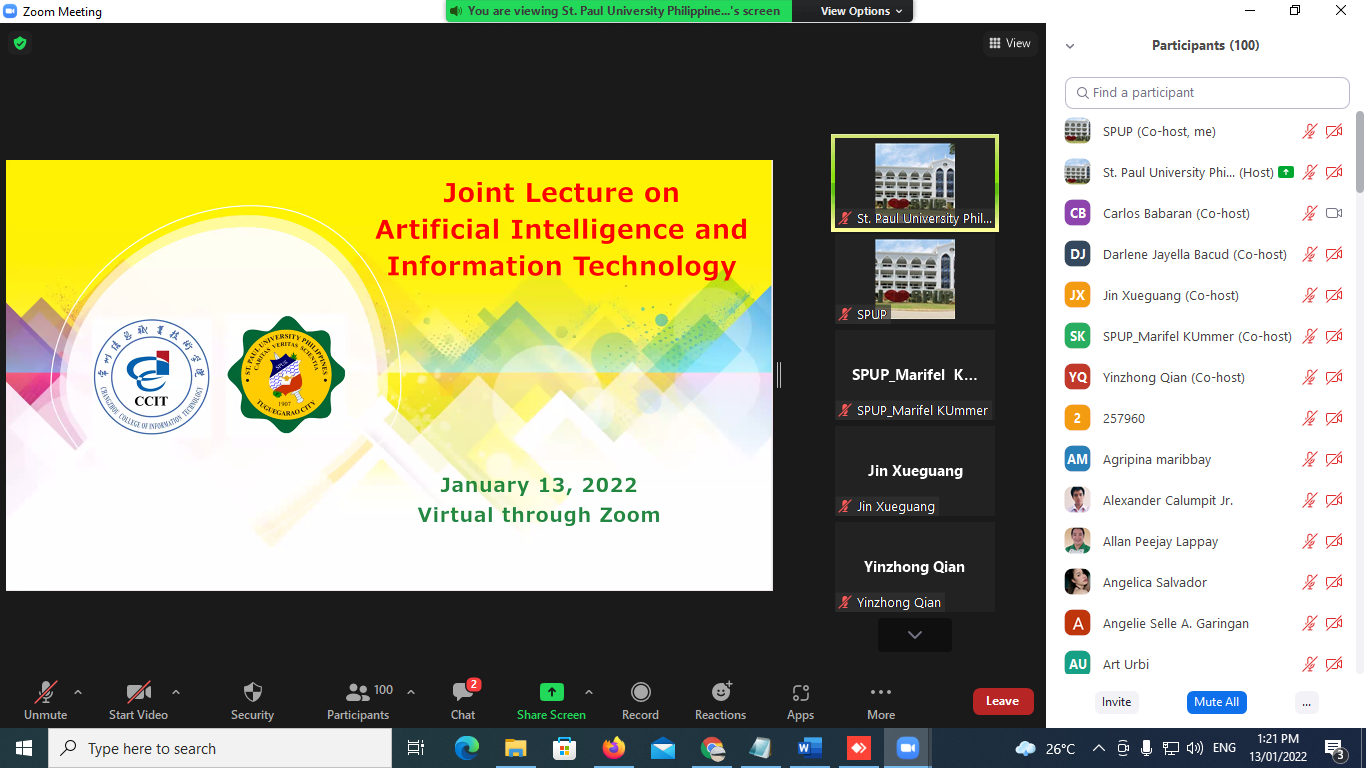Click the ENG language indicator
The height and width of the screenshot is (768, 1366).
[1224, 748]
